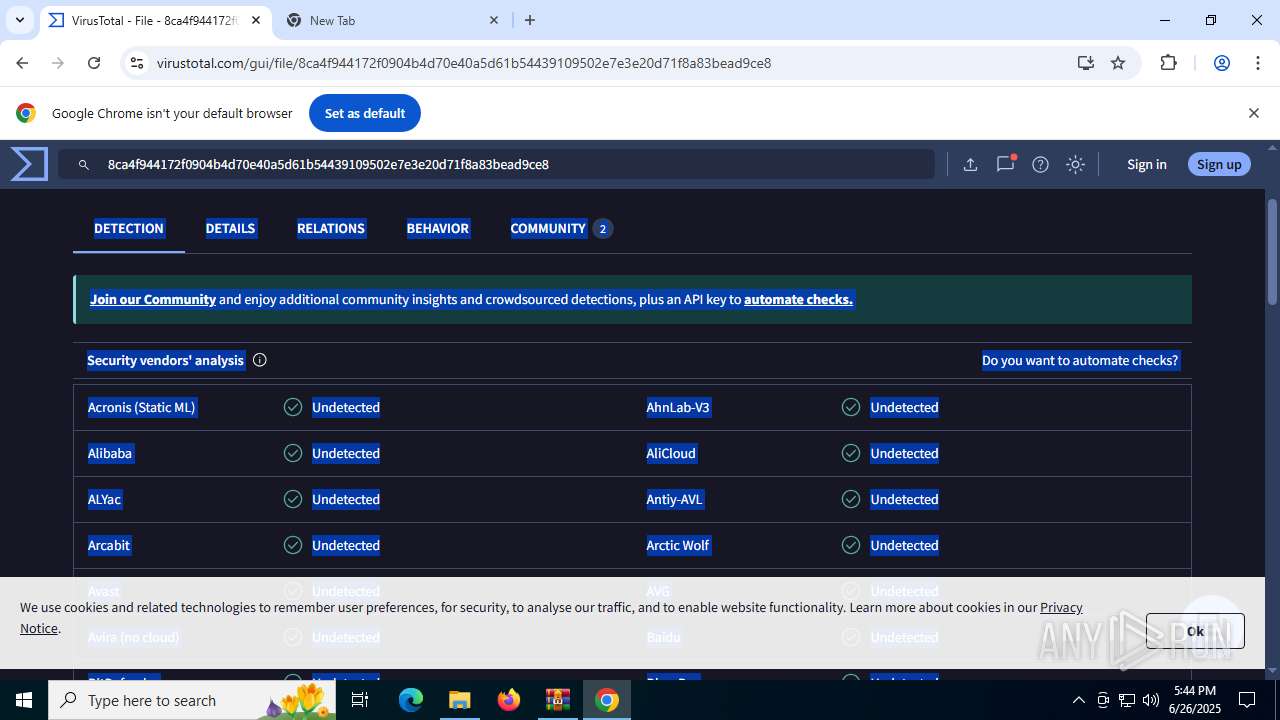This screenshot has height=720, width=1280.
Task: Click the volume speaker tray icon
Action: click(1151, 700)
